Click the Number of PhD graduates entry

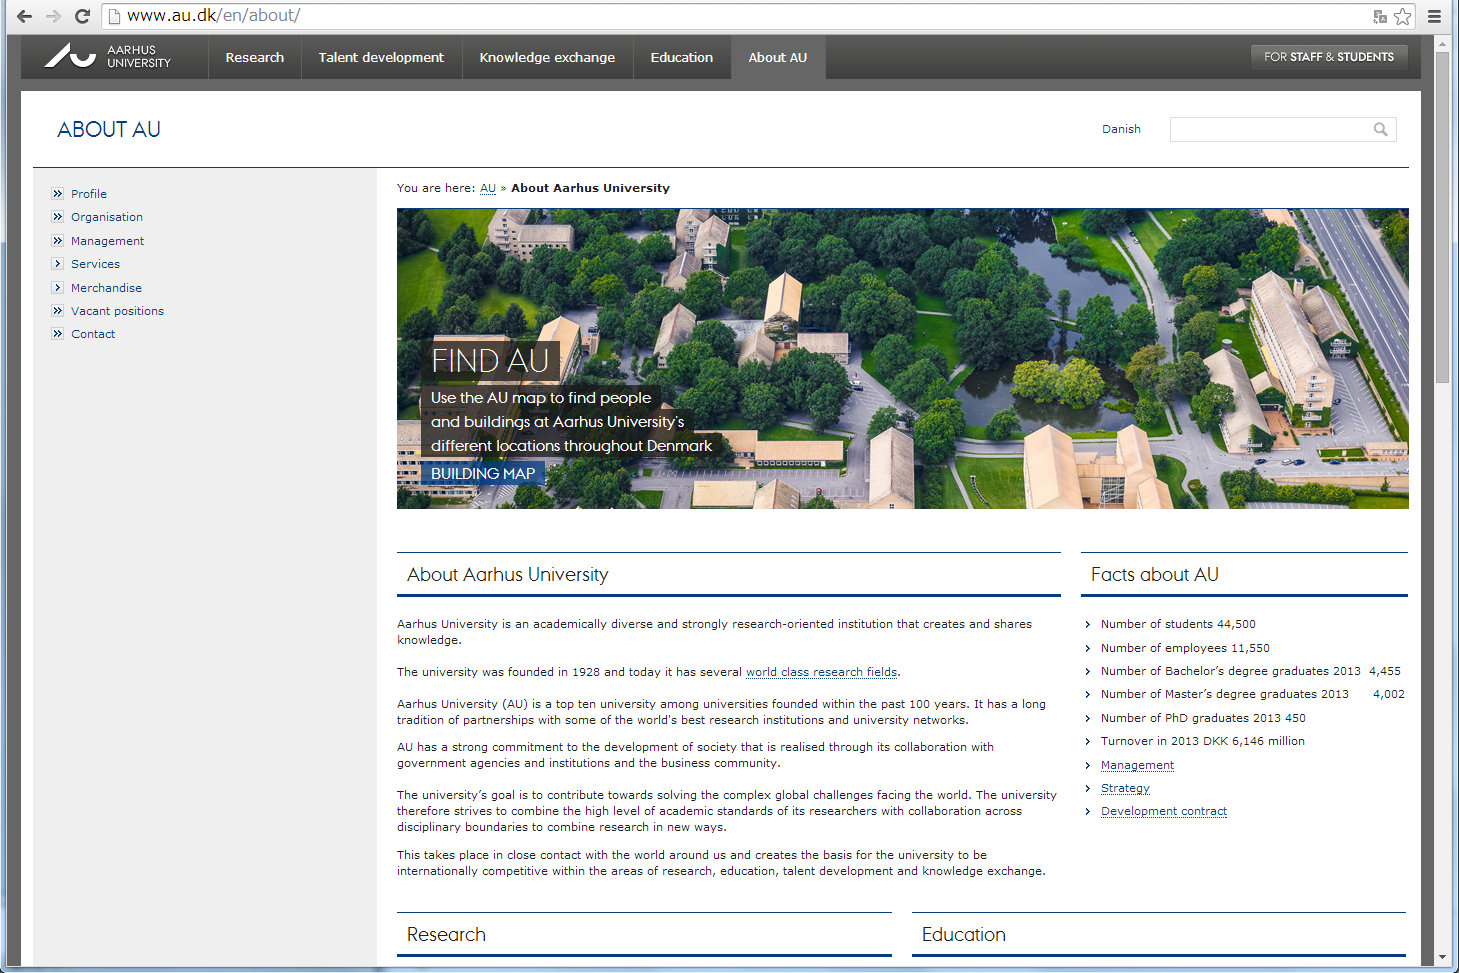click(1203, 718)
